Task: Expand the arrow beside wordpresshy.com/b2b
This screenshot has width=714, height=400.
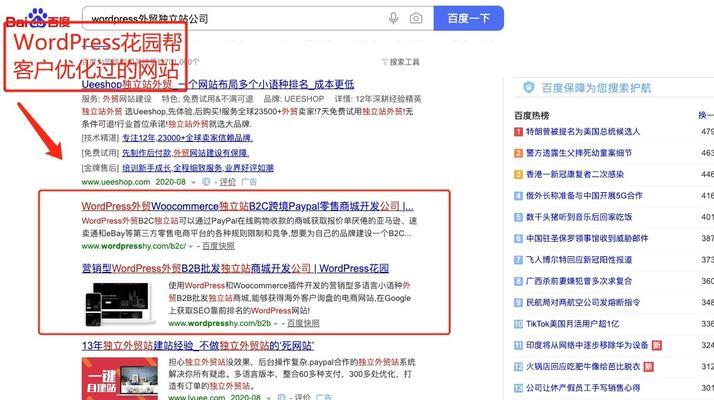Action: [276, 323]
